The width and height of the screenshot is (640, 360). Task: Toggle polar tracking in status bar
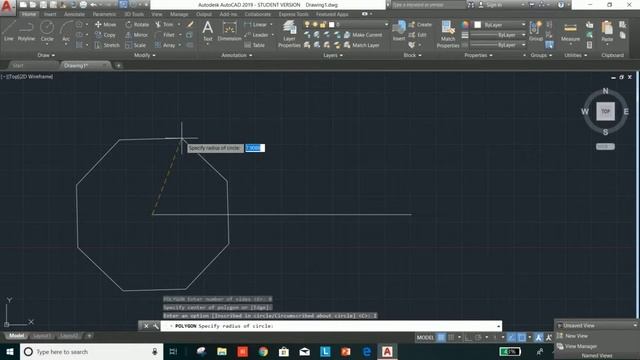pos(478,338)
